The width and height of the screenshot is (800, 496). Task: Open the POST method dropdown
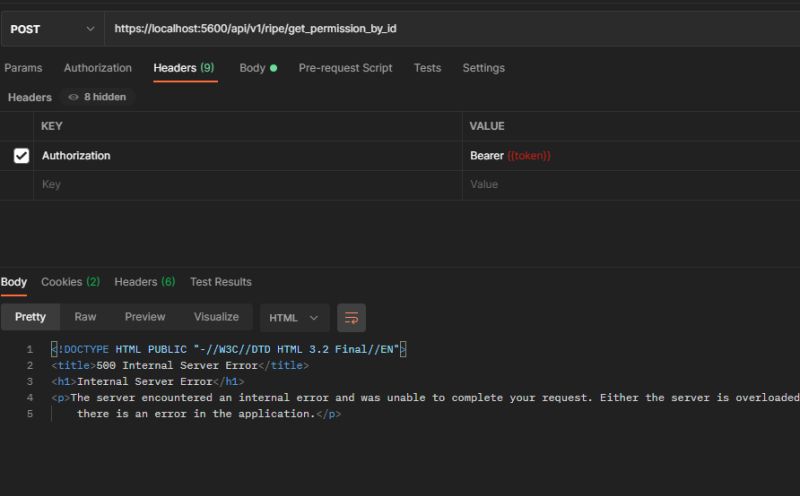pos(52,29)
